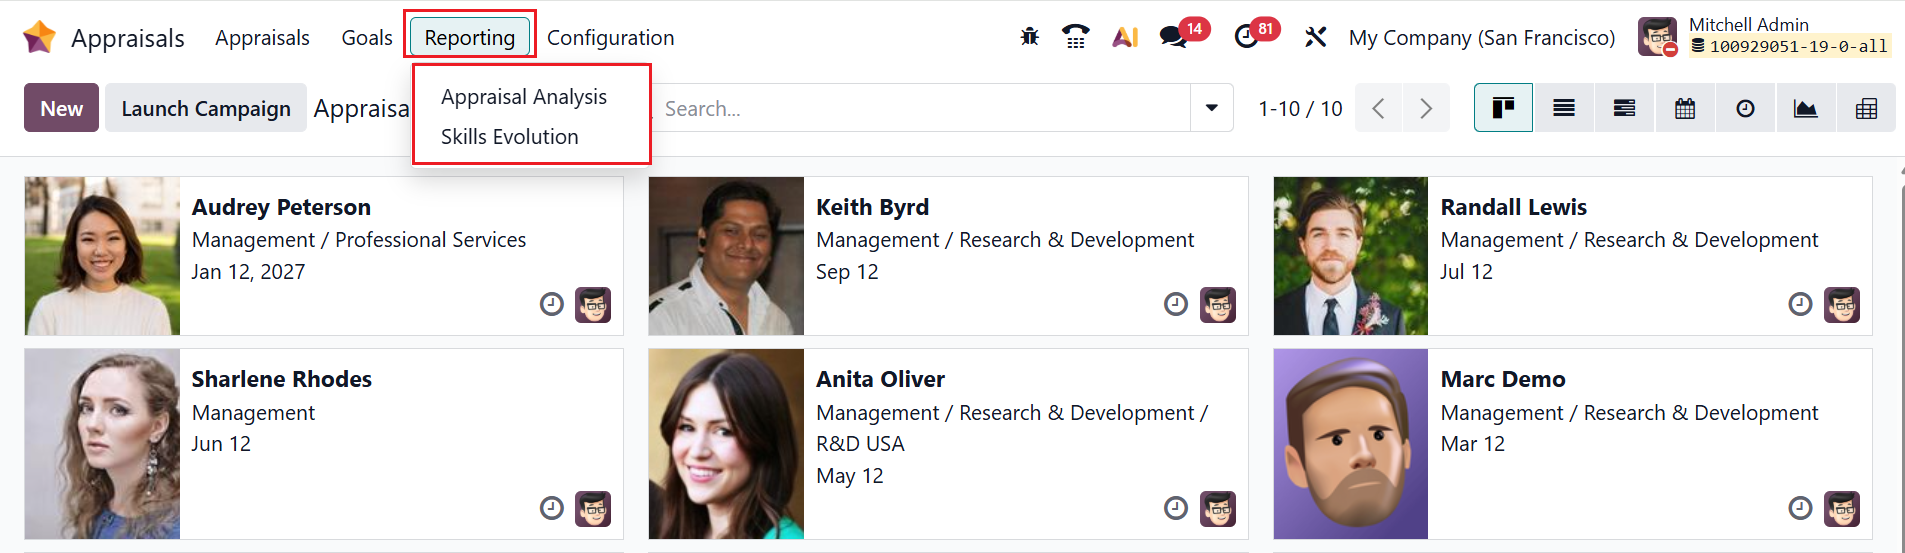Switch to the graph view
This screenshot has width=1905, height=553.
(x=1805, y=108)
